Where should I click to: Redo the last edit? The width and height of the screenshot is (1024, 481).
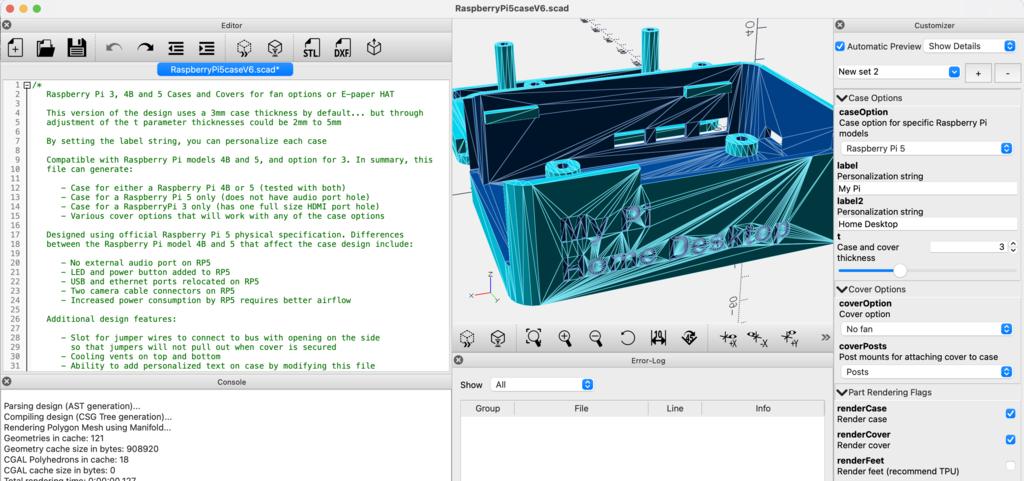(x=145, y=48)
